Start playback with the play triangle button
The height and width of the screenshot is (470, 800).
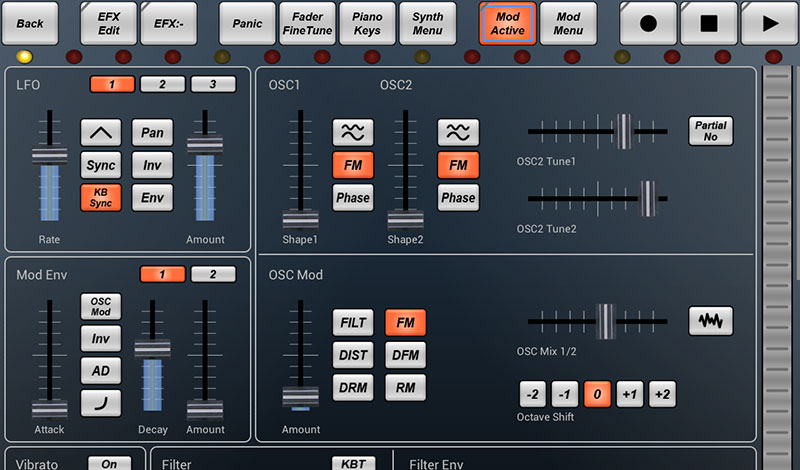coord(769,23)
